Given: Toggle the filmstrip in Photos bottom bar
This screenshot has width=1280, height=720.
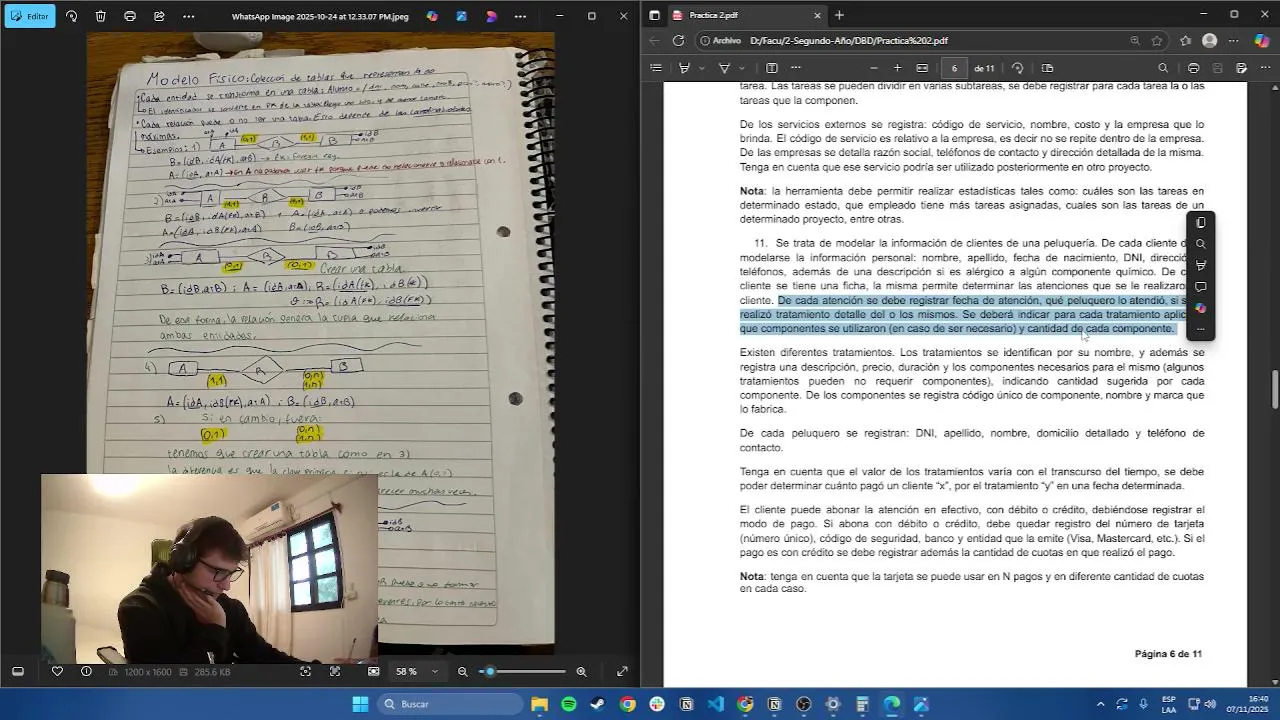Looking at the screenshot, I should 17,671.
